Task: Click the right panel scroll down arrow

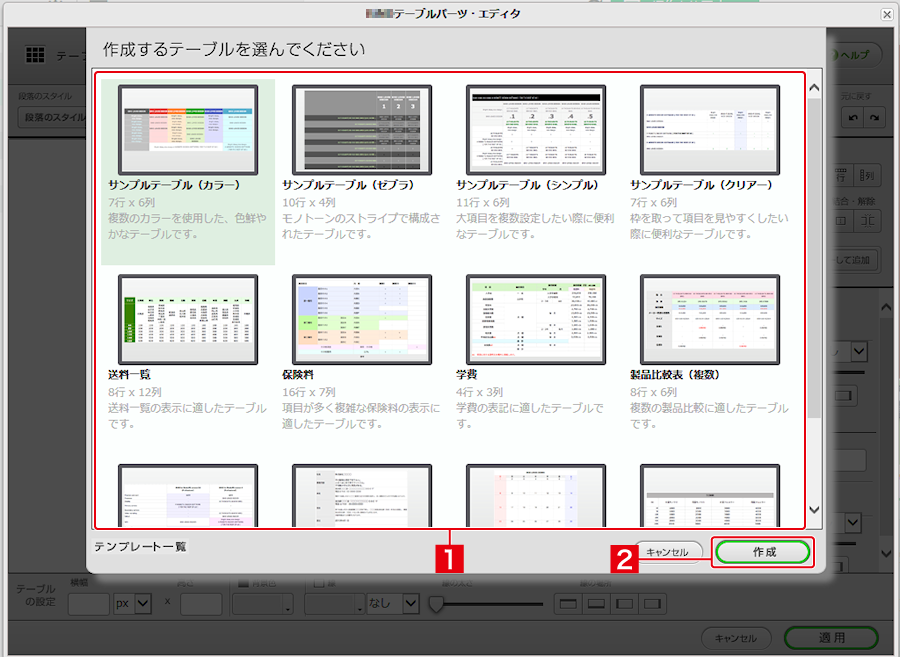Action: pos(886,553)
